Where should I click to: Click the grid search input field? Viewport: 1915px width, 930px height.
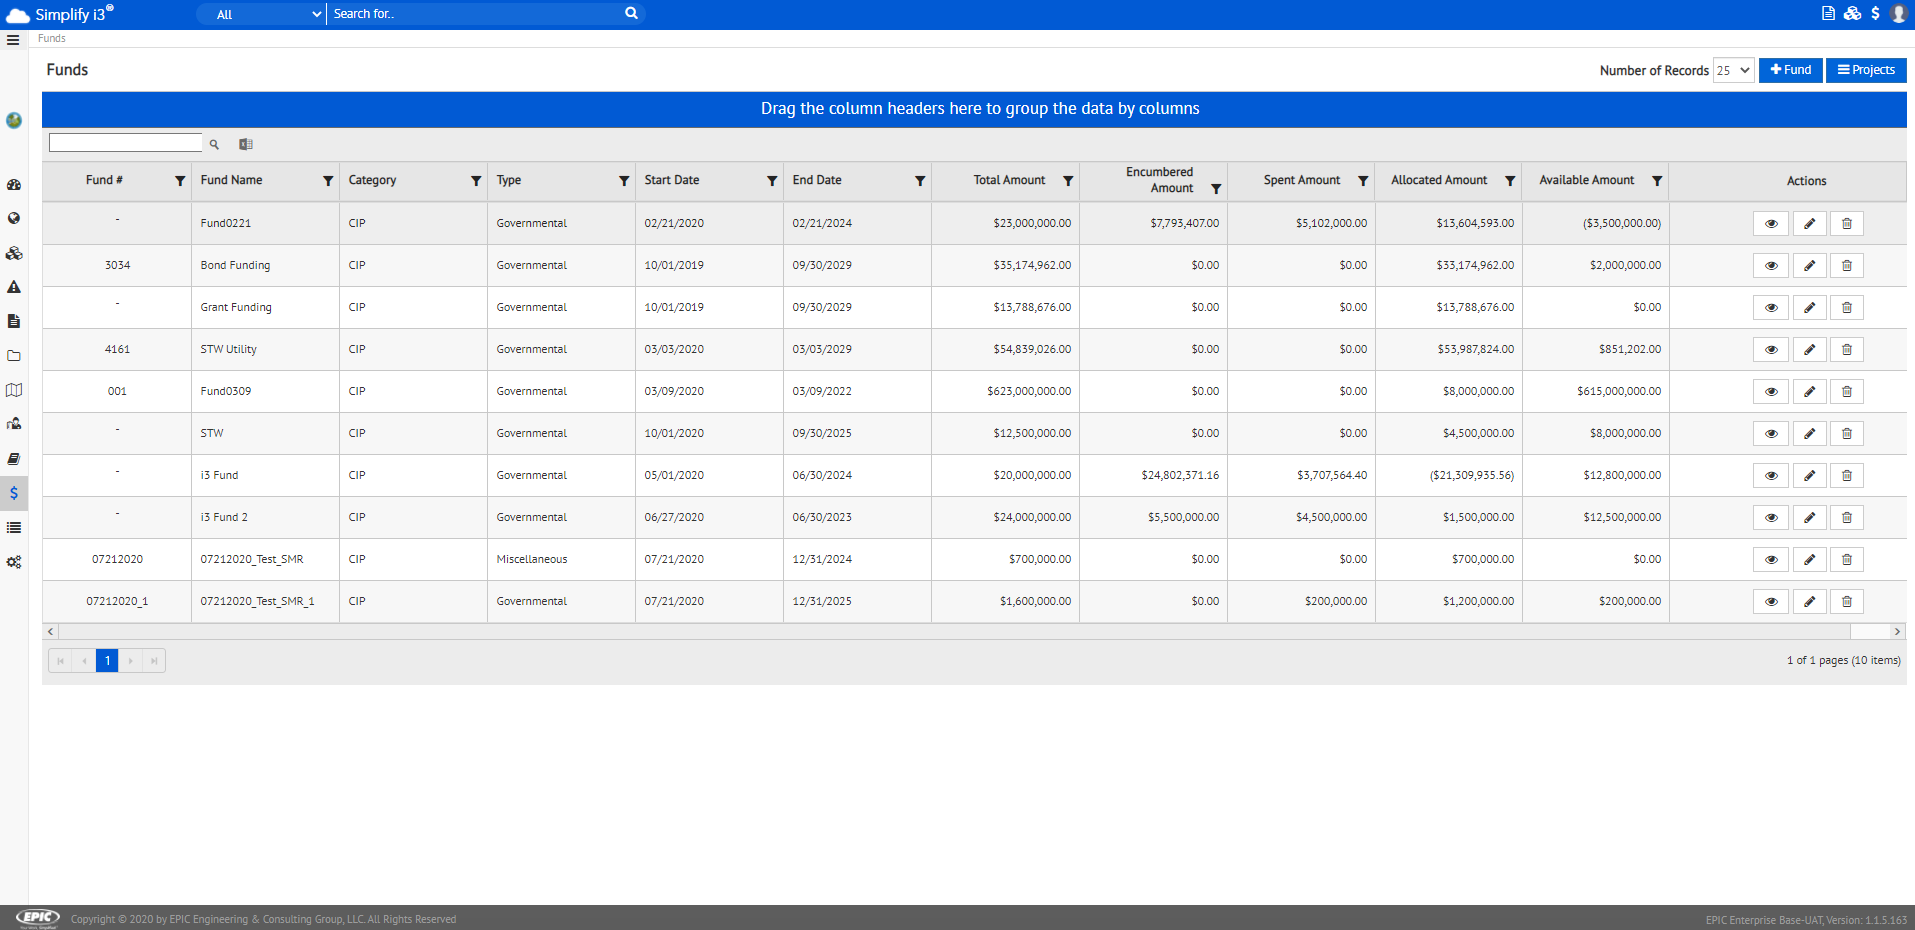pyautogui.click(x=126, y=143)
